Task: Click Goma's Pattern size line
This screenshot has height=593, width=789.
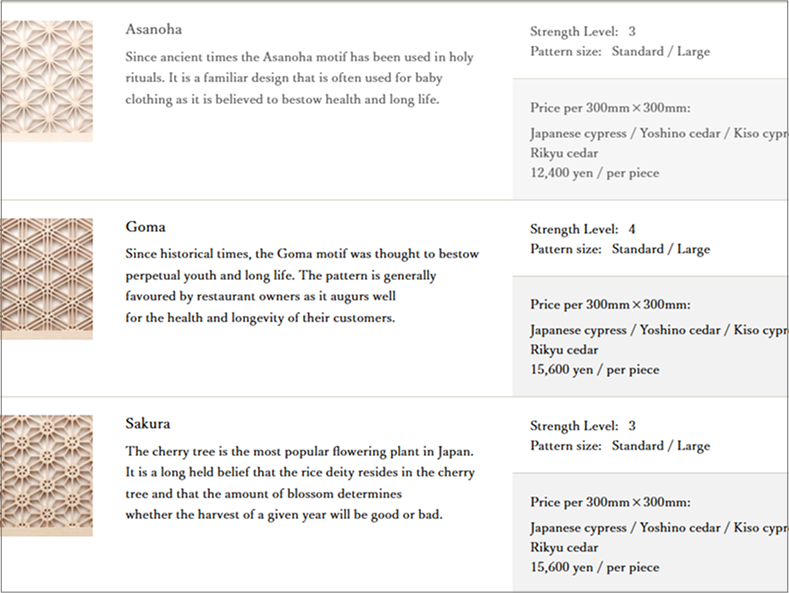Action: coord(620,249)
